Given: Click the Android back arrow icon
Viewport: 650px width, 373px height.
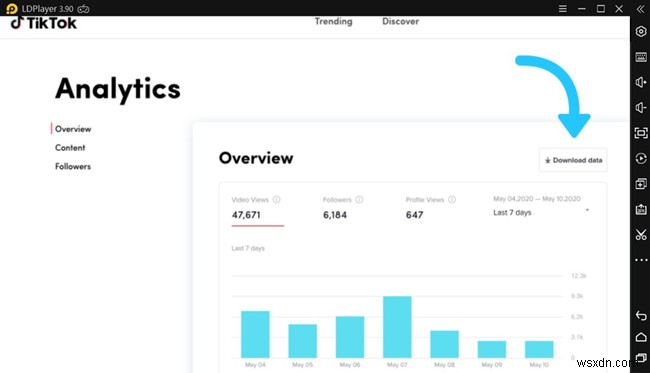Looking at the screenshot, I should click(x=641, y=316).
